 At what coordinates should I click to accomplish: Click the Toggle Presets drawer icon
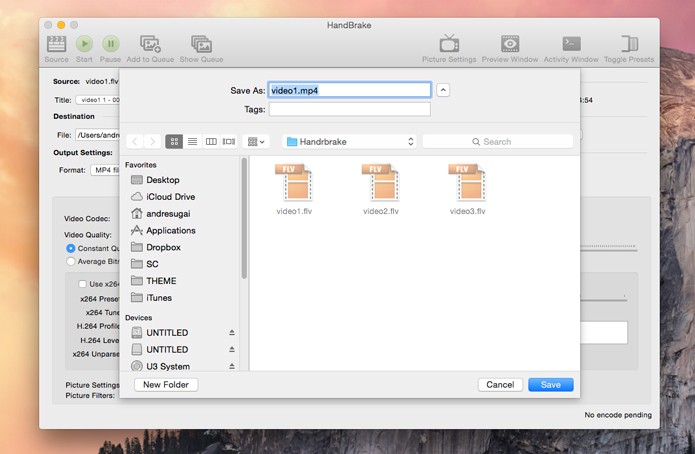click(x=629, y=44)
